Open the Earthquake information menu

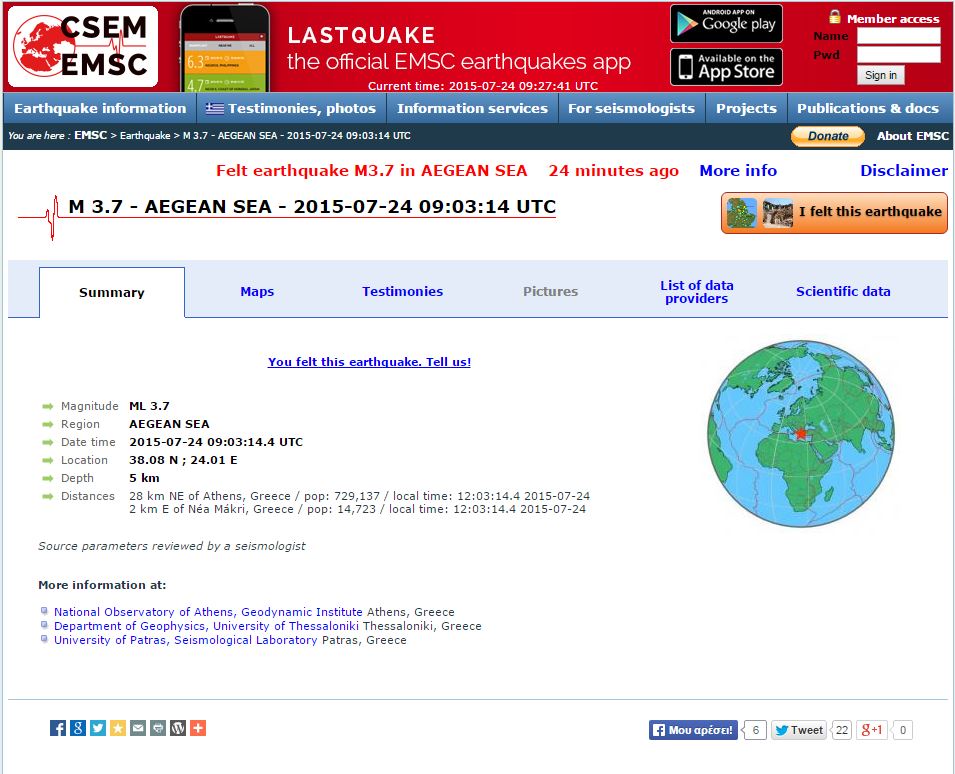(100, 108)
